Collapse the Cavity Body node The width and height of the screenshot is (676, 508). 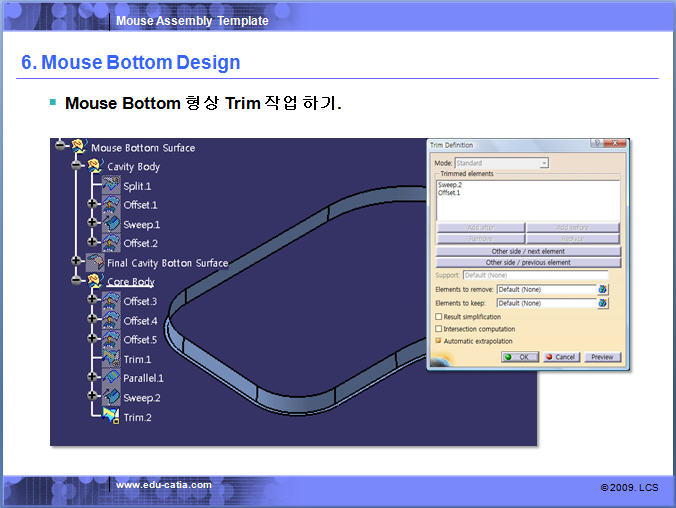(x=76, y=167)
